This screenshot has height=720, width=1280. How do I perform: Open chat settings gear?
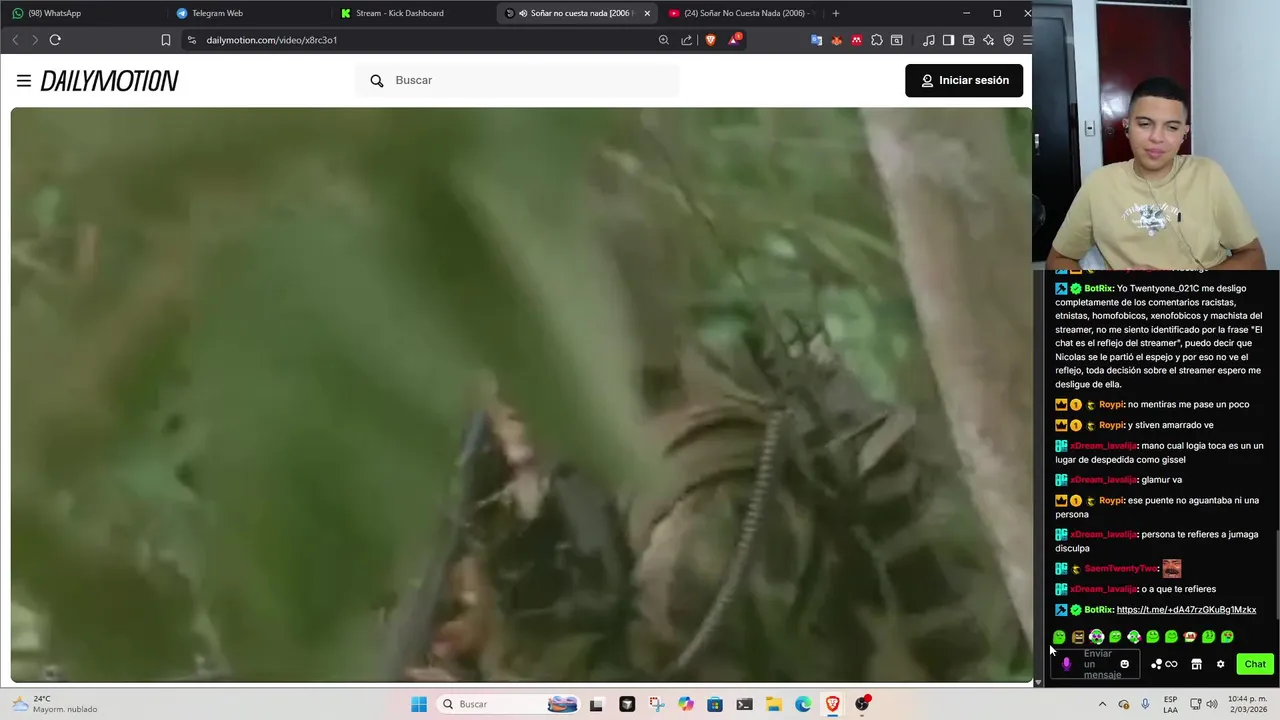[x=1220, y=664]
